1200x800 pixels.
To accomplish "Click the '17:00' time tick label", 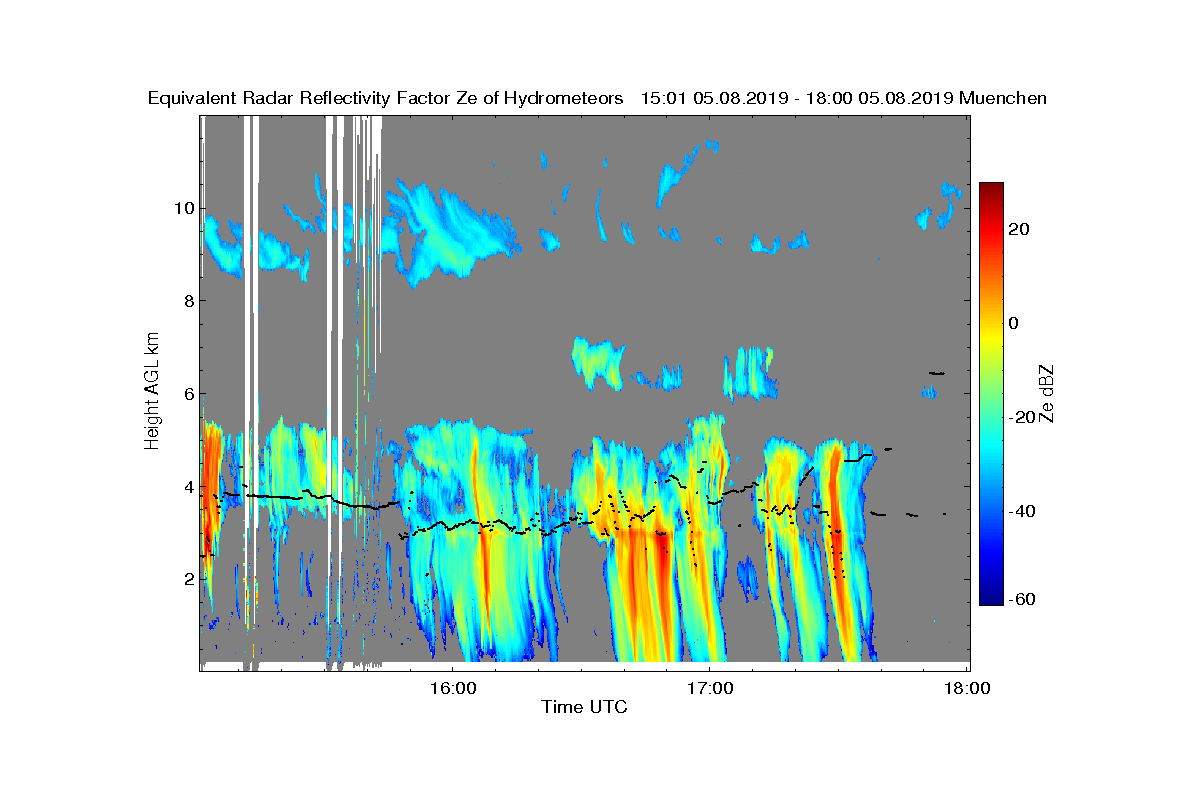I will click(x=710, y=688).
